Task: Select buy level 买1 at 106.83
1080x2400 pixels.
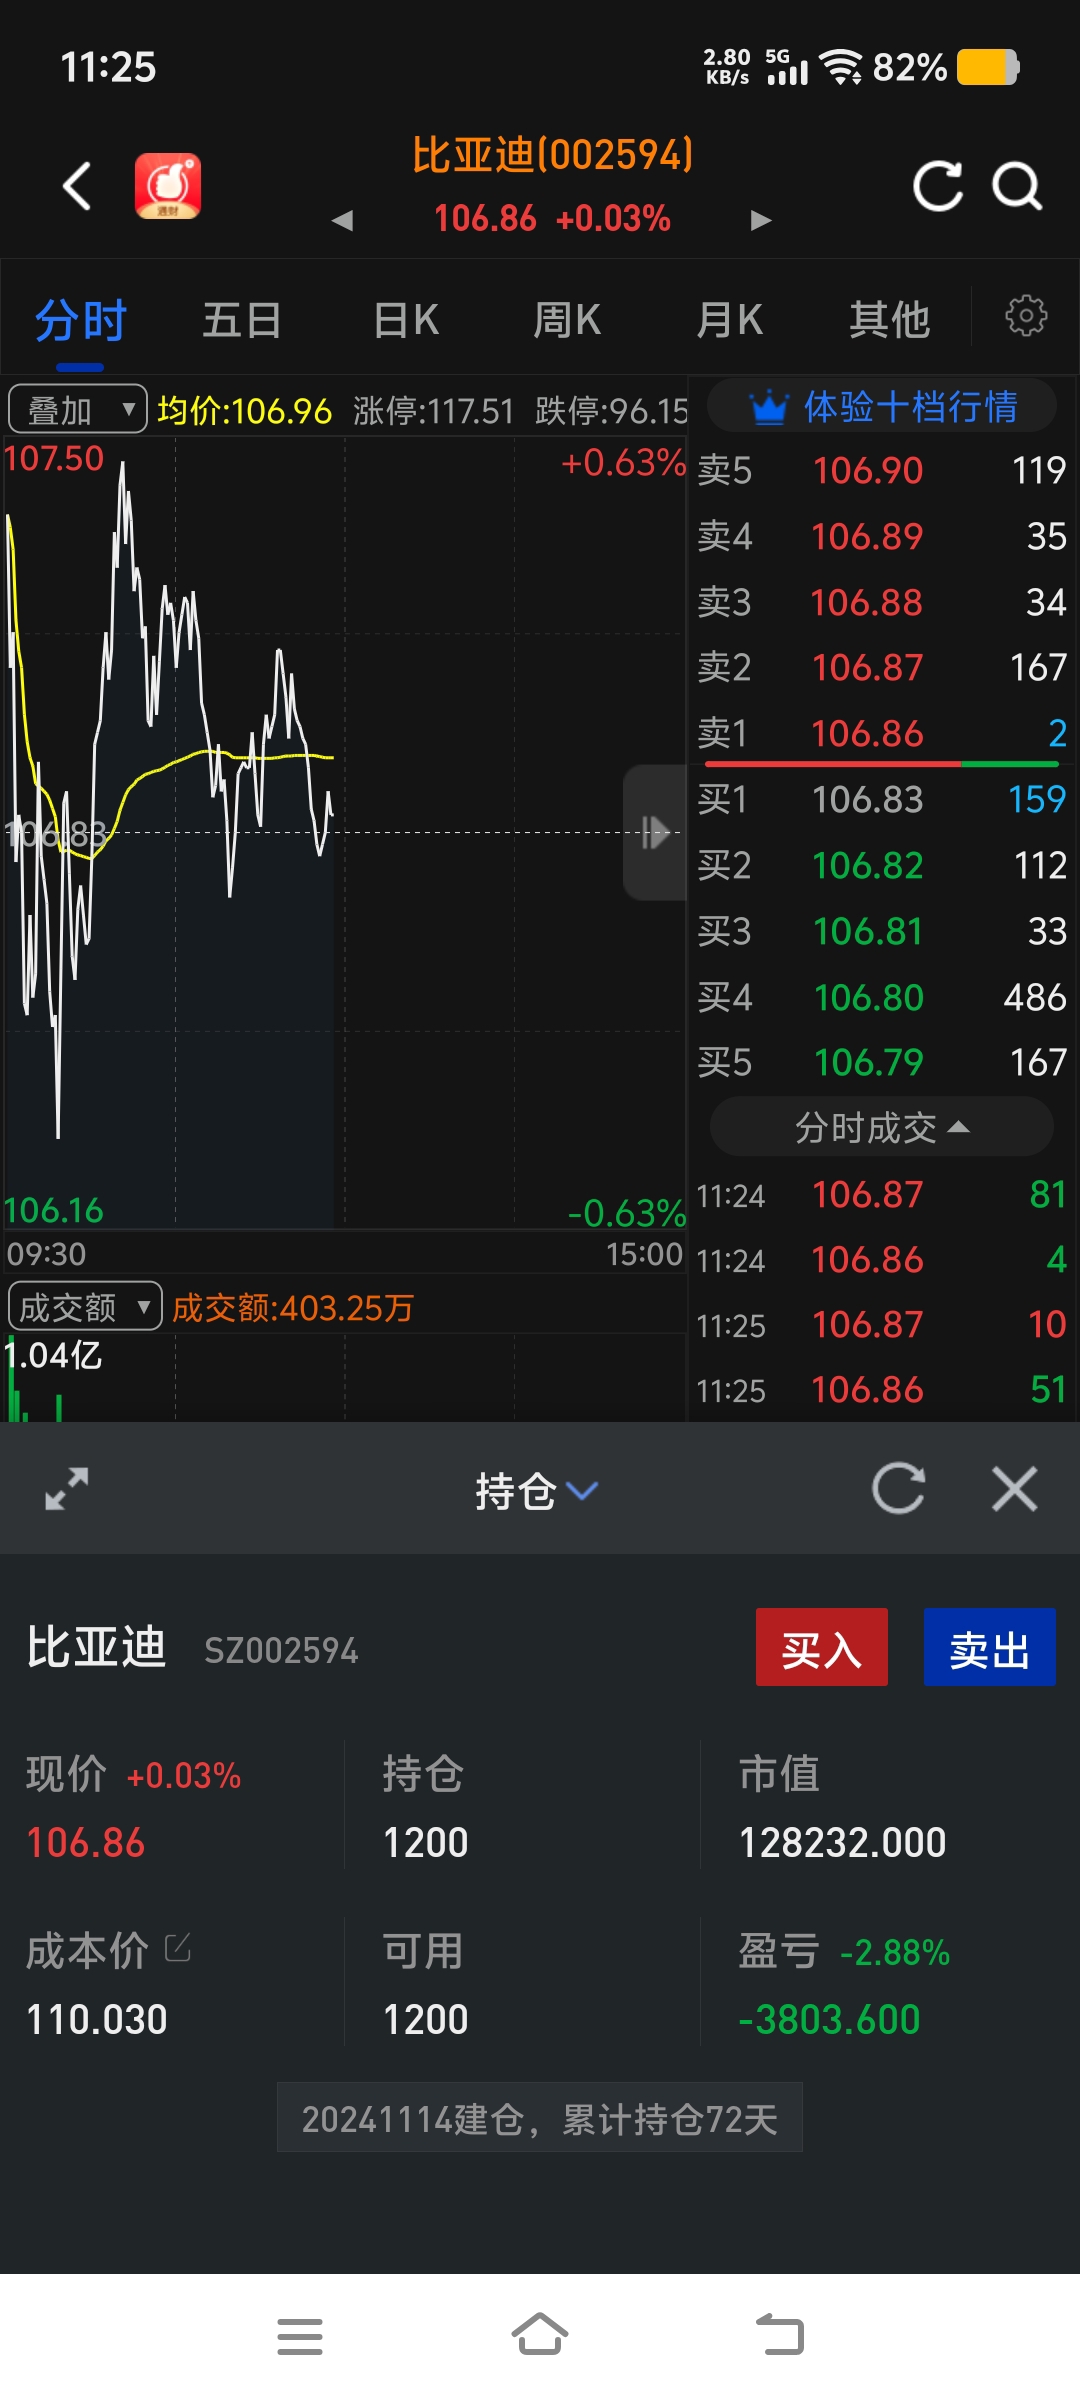Action: [x=882, y=799]
